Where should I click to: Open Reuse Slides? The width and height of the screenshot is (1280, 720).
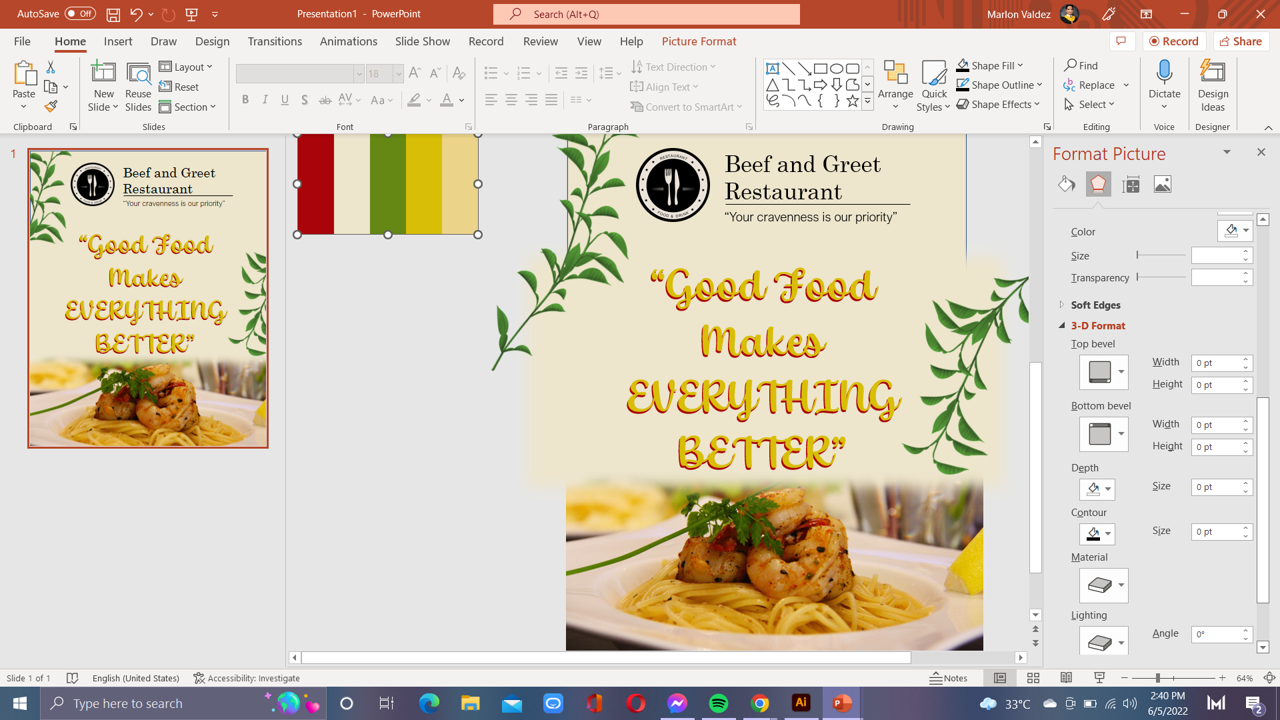coord(138,86)
